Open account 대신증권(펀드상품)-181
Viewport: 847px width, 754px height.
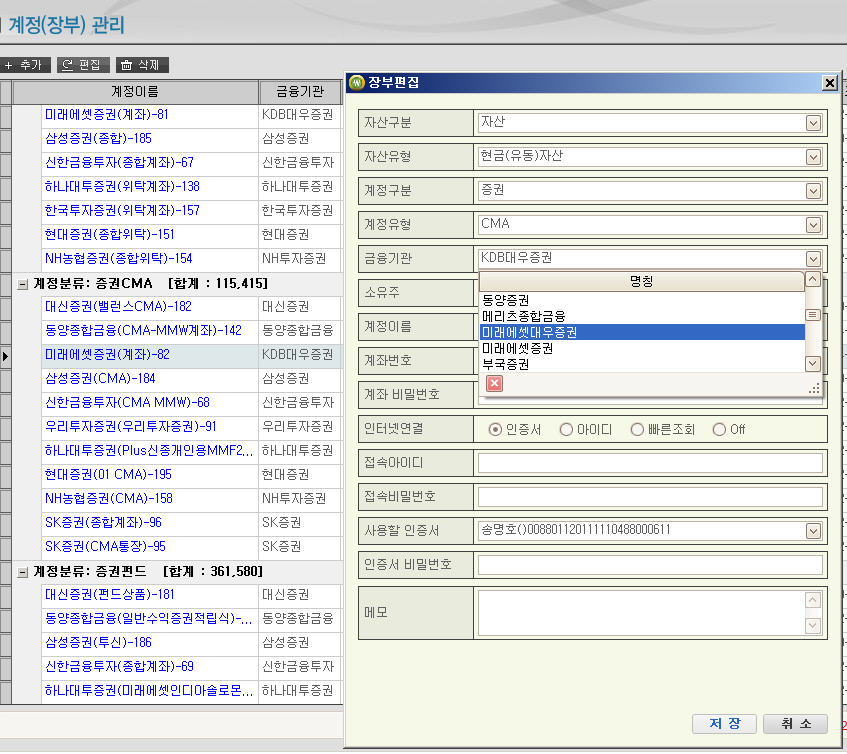(110, 595)
